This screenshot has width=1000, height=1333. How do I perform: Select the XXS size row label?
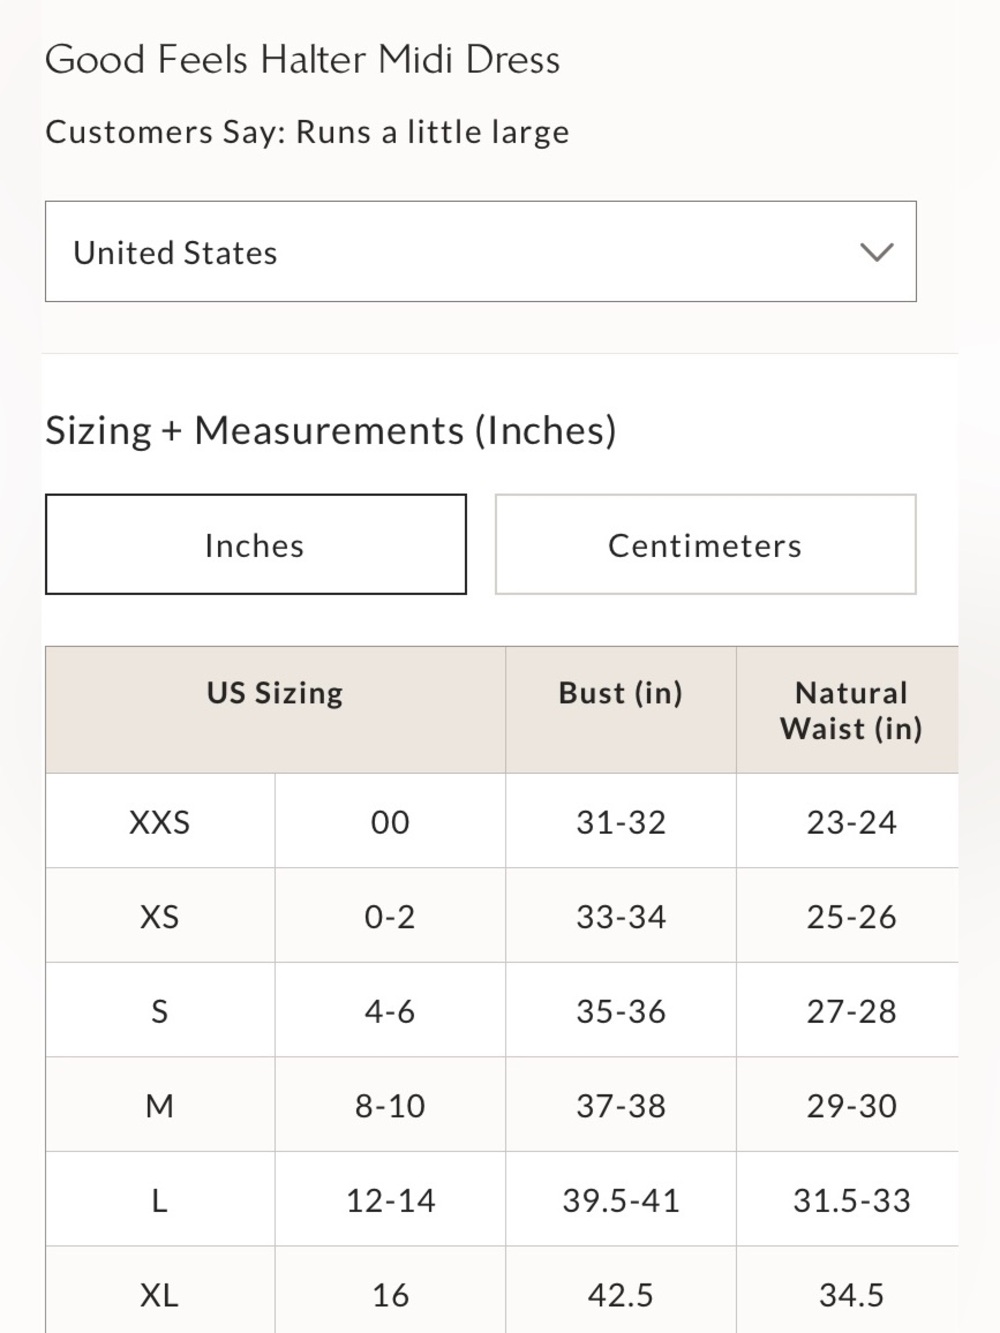[x=160, y=821]
